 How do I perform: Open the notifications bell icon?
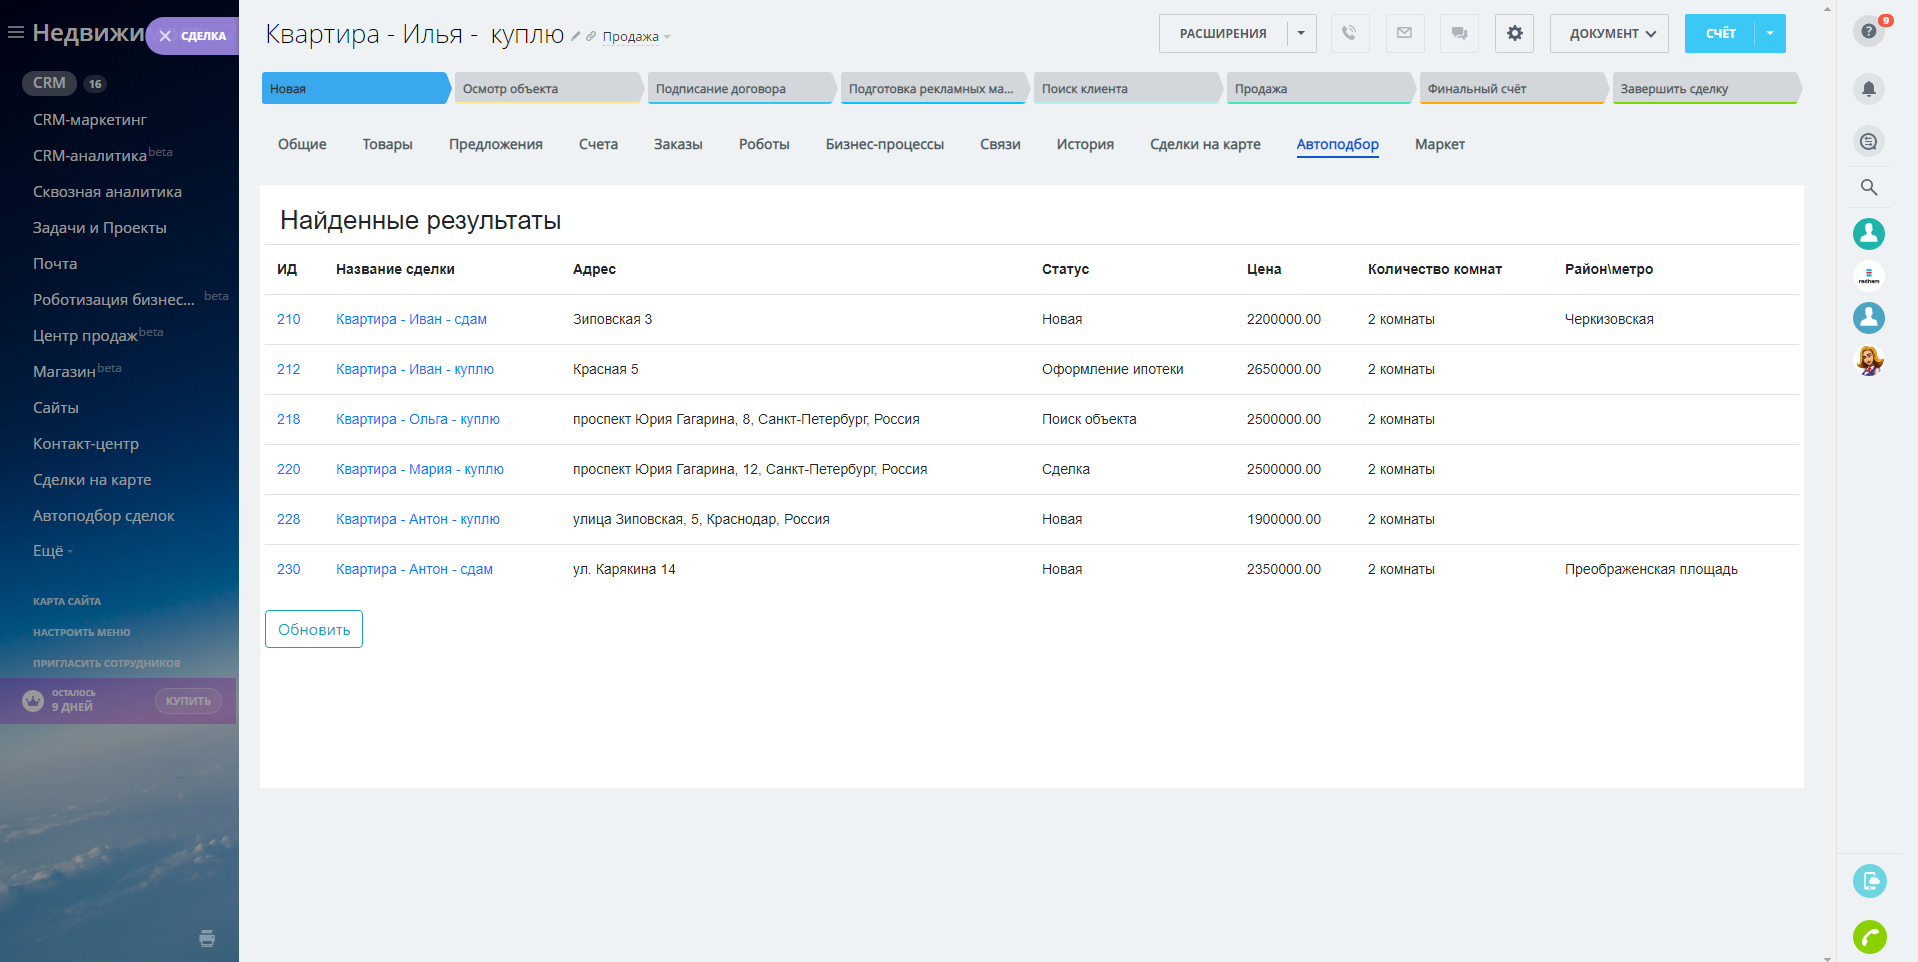[x=1868, y=89]
